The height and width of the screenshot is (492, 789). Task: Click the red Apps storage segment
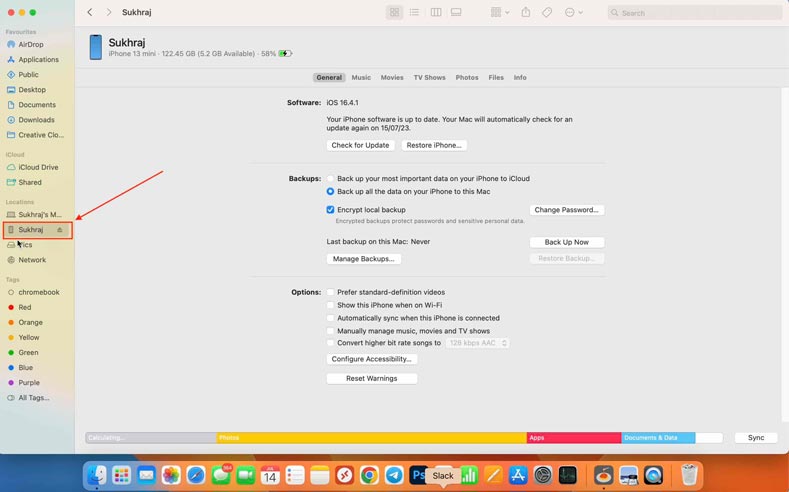coord(574,438)
